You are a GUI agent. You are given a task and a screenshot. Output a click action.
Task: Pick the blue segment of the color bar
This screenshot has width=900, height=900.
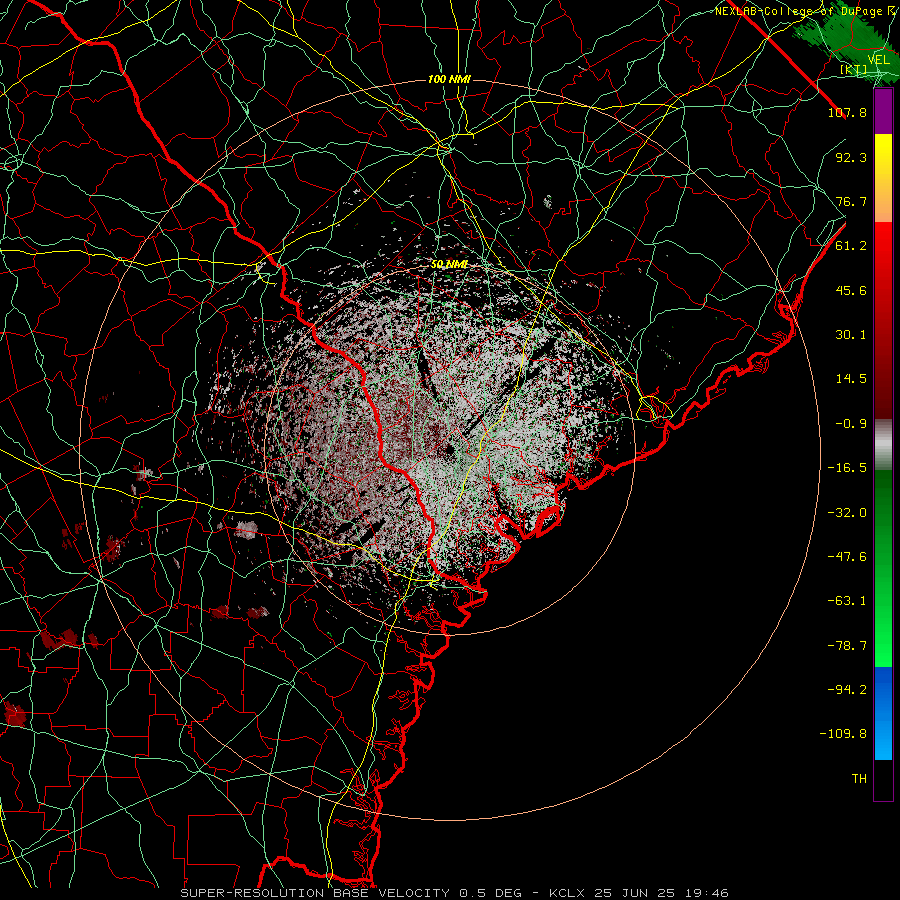pos(883,713)
